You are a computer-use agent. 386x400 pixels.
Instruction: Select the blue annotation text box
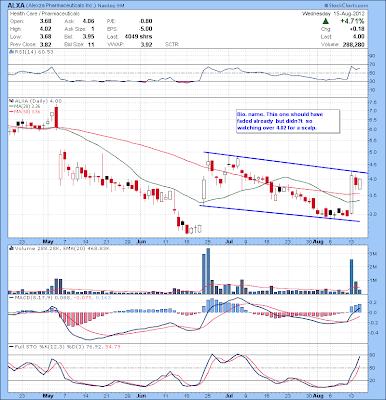coord(288,121)
